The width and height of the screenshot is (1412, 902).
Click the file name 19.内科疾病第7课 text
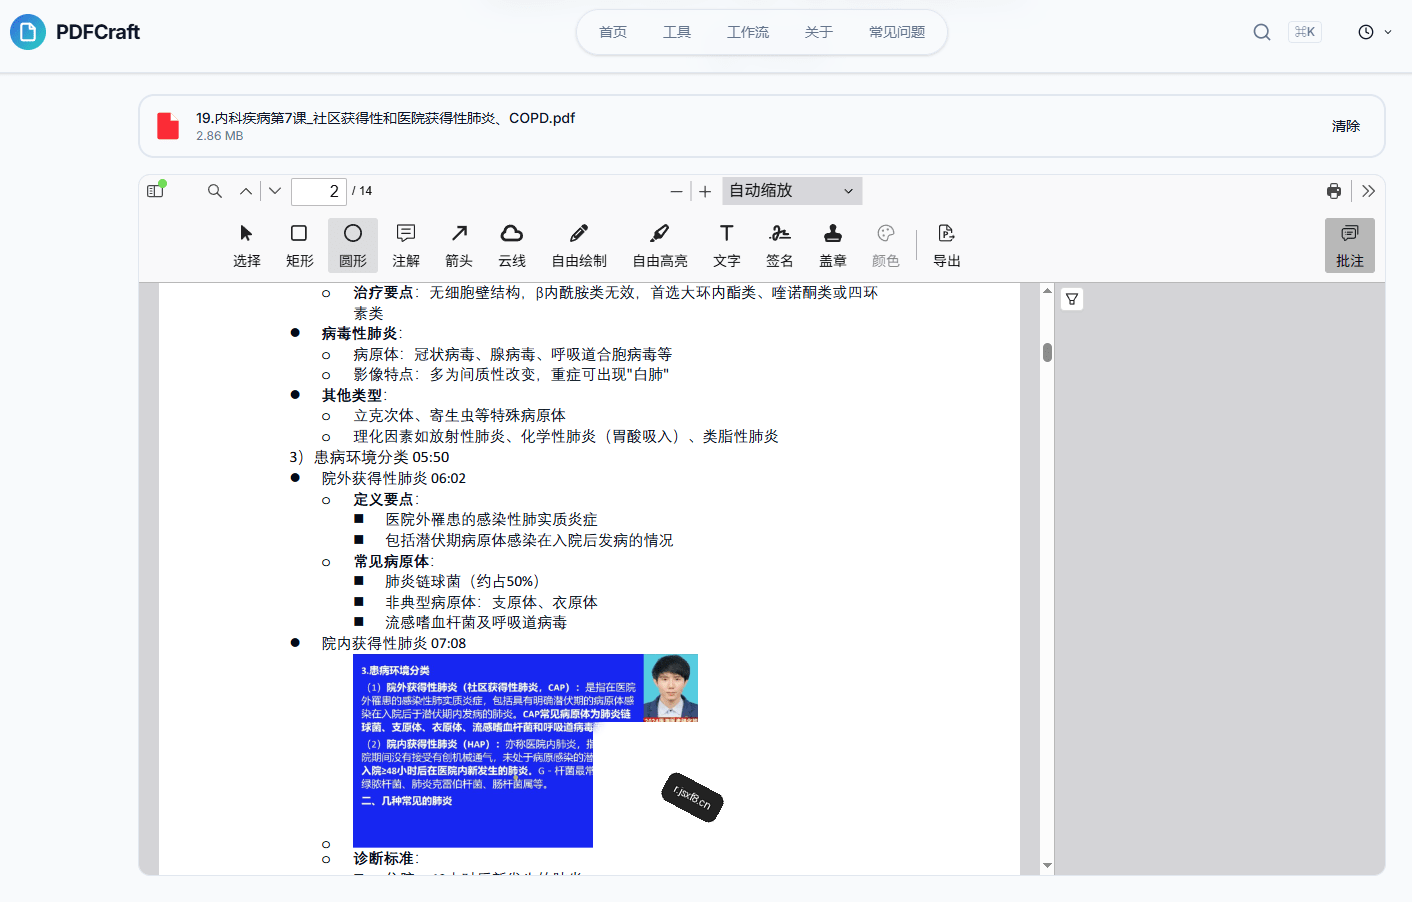[x=385, y=118]
